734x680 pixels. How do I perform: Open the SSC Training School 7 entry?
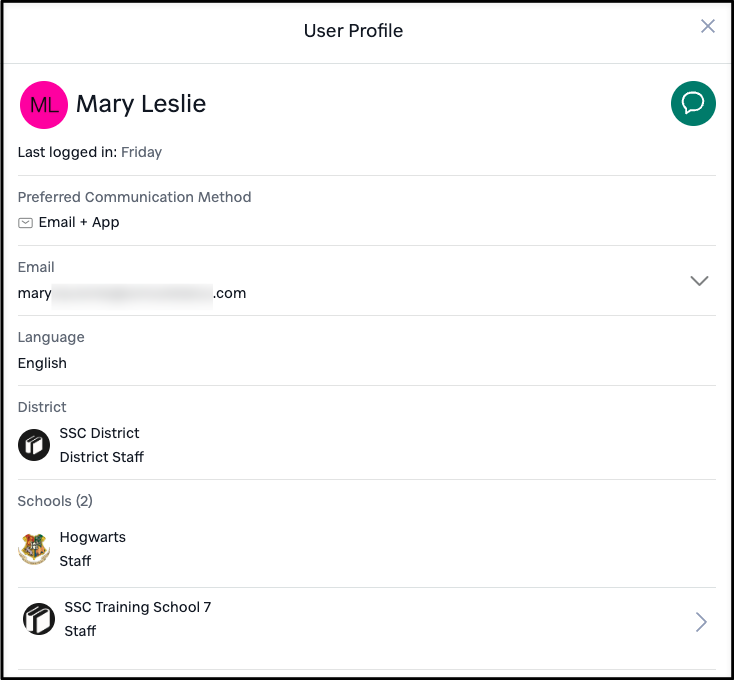(x=367, y=619)
